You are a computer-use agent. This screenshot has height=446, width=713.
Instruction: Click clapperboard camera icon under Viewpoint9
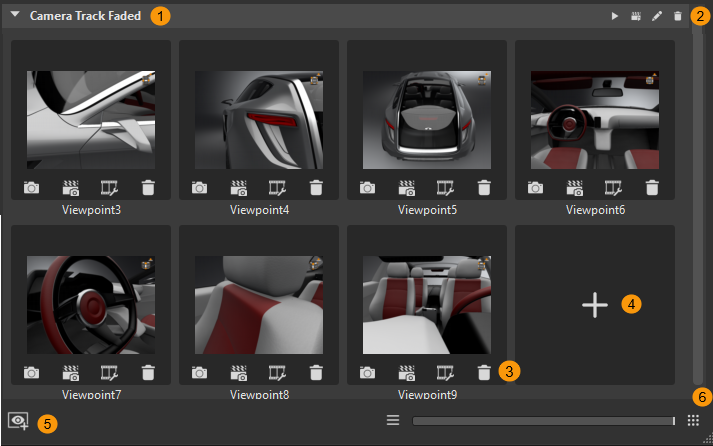[407, 373]
